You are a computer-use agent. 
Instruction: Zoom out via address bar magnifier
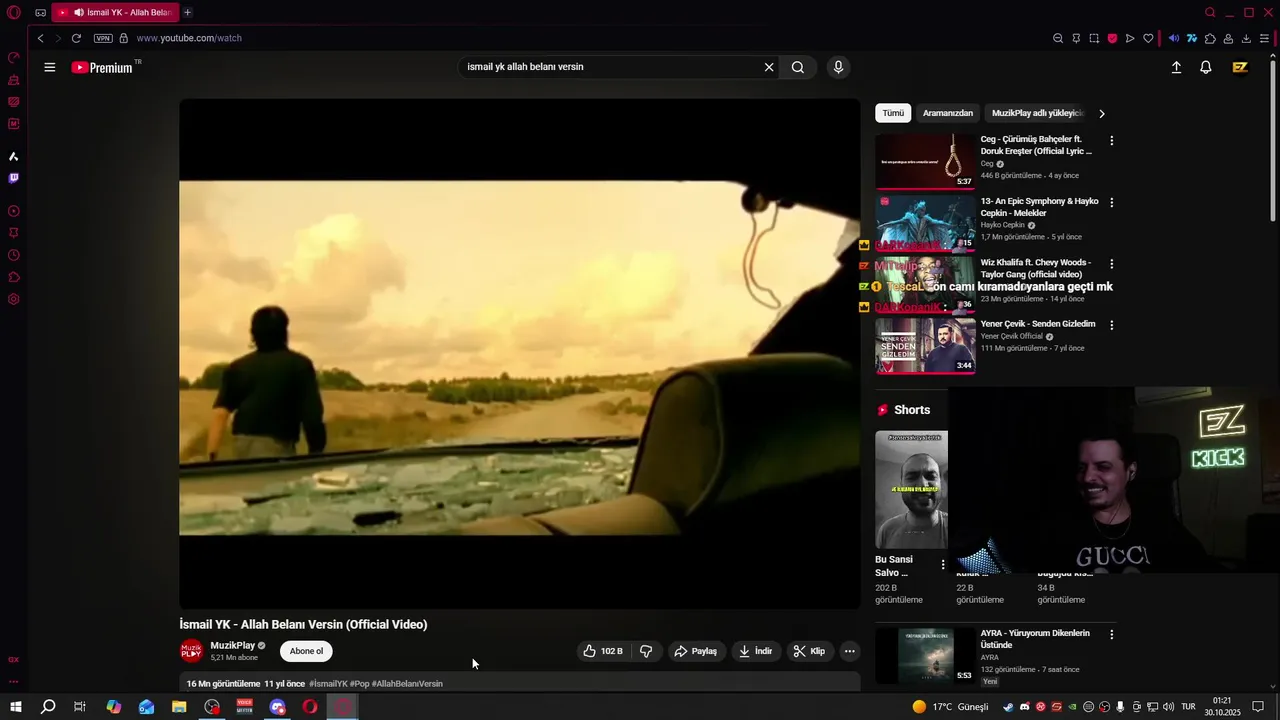(1058, 38)
